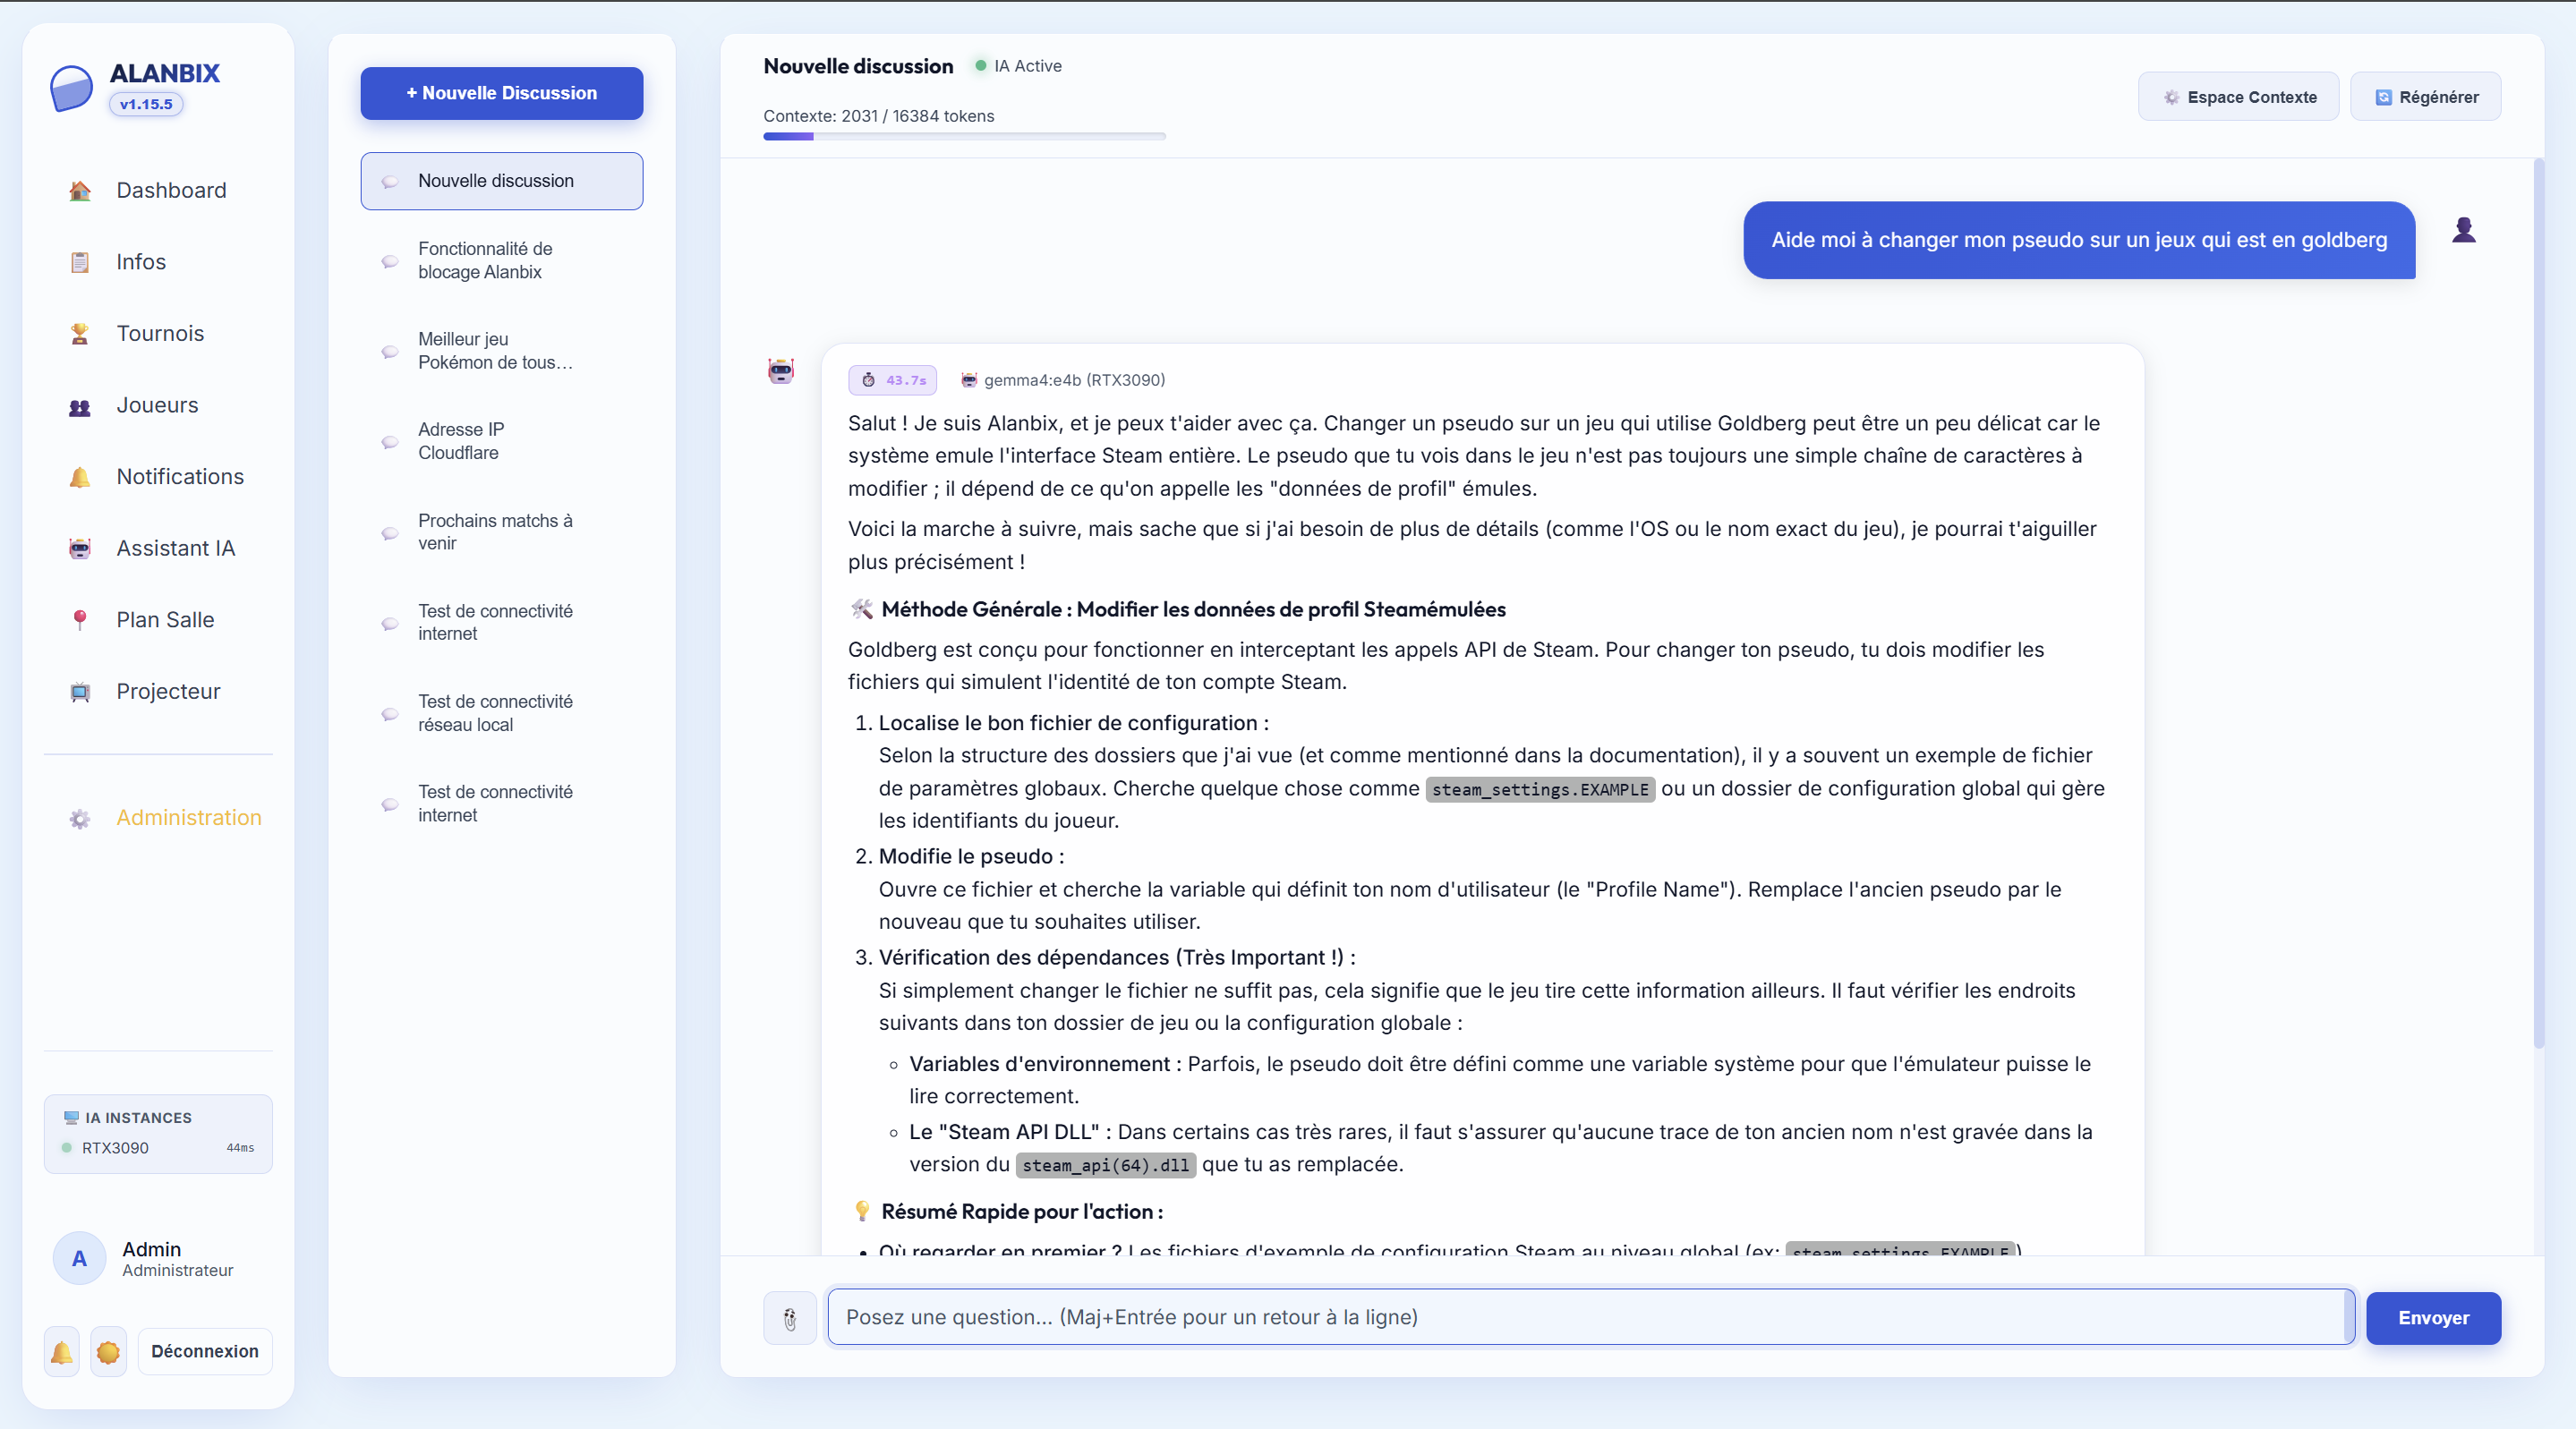Viewport: 2576px width, 1429px height.
Task: Click the 43.7s response time badge
Action: 893,380
